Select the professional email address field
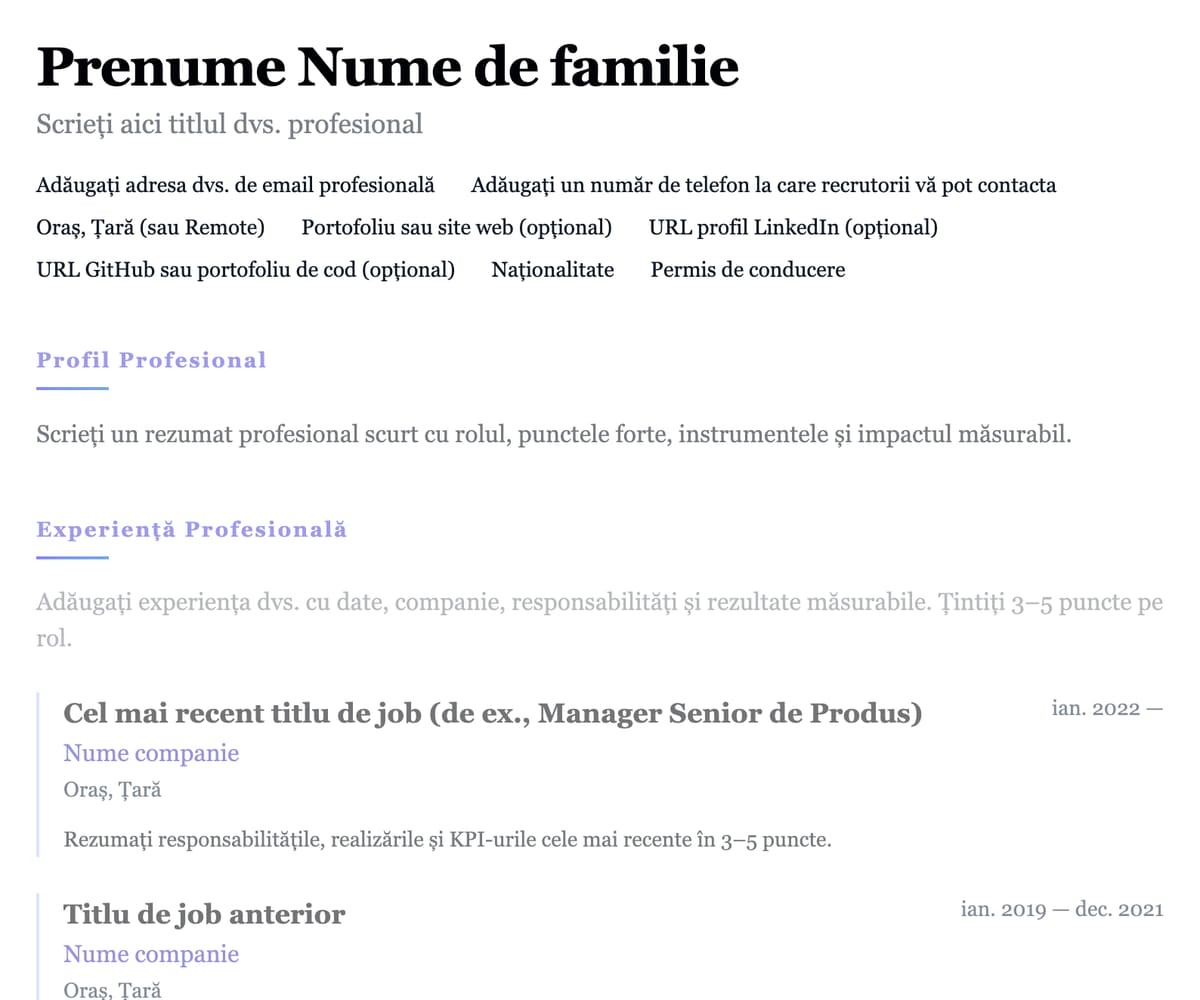This screenshot has width=1200, height=1000. pos(235,185)
